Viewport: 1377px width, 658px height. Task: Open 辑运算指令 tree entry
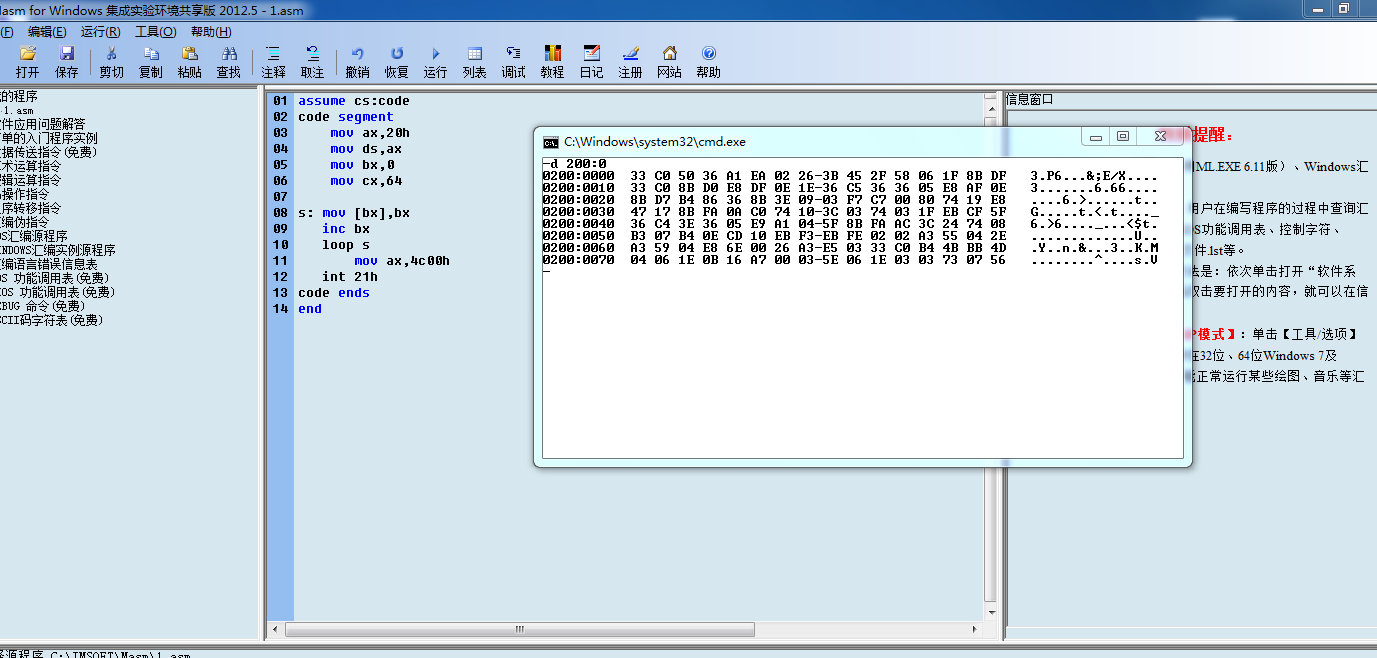[x=31, y=180]
